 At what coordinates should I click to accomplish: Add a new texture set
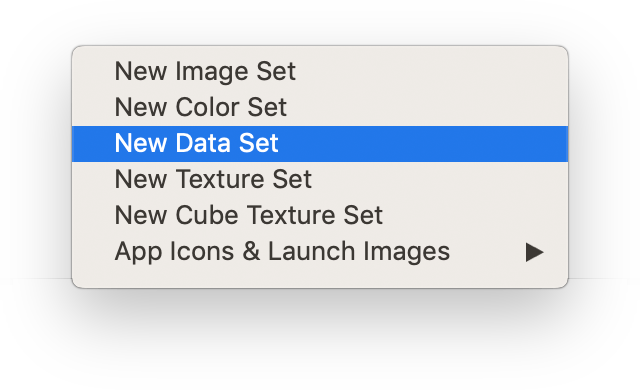(x=320, y=179)
